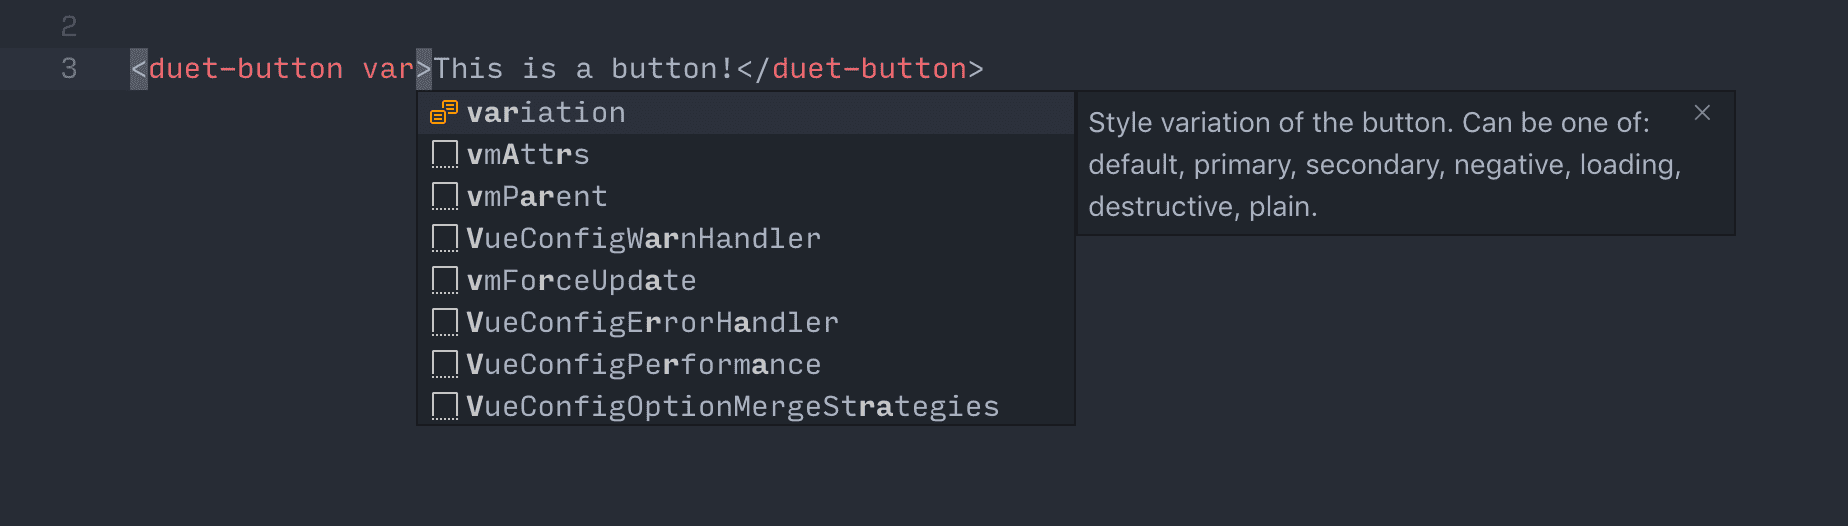Pick the vmParent completion entry
This screenshot has width=1848, height=526.
pos(746,197)
